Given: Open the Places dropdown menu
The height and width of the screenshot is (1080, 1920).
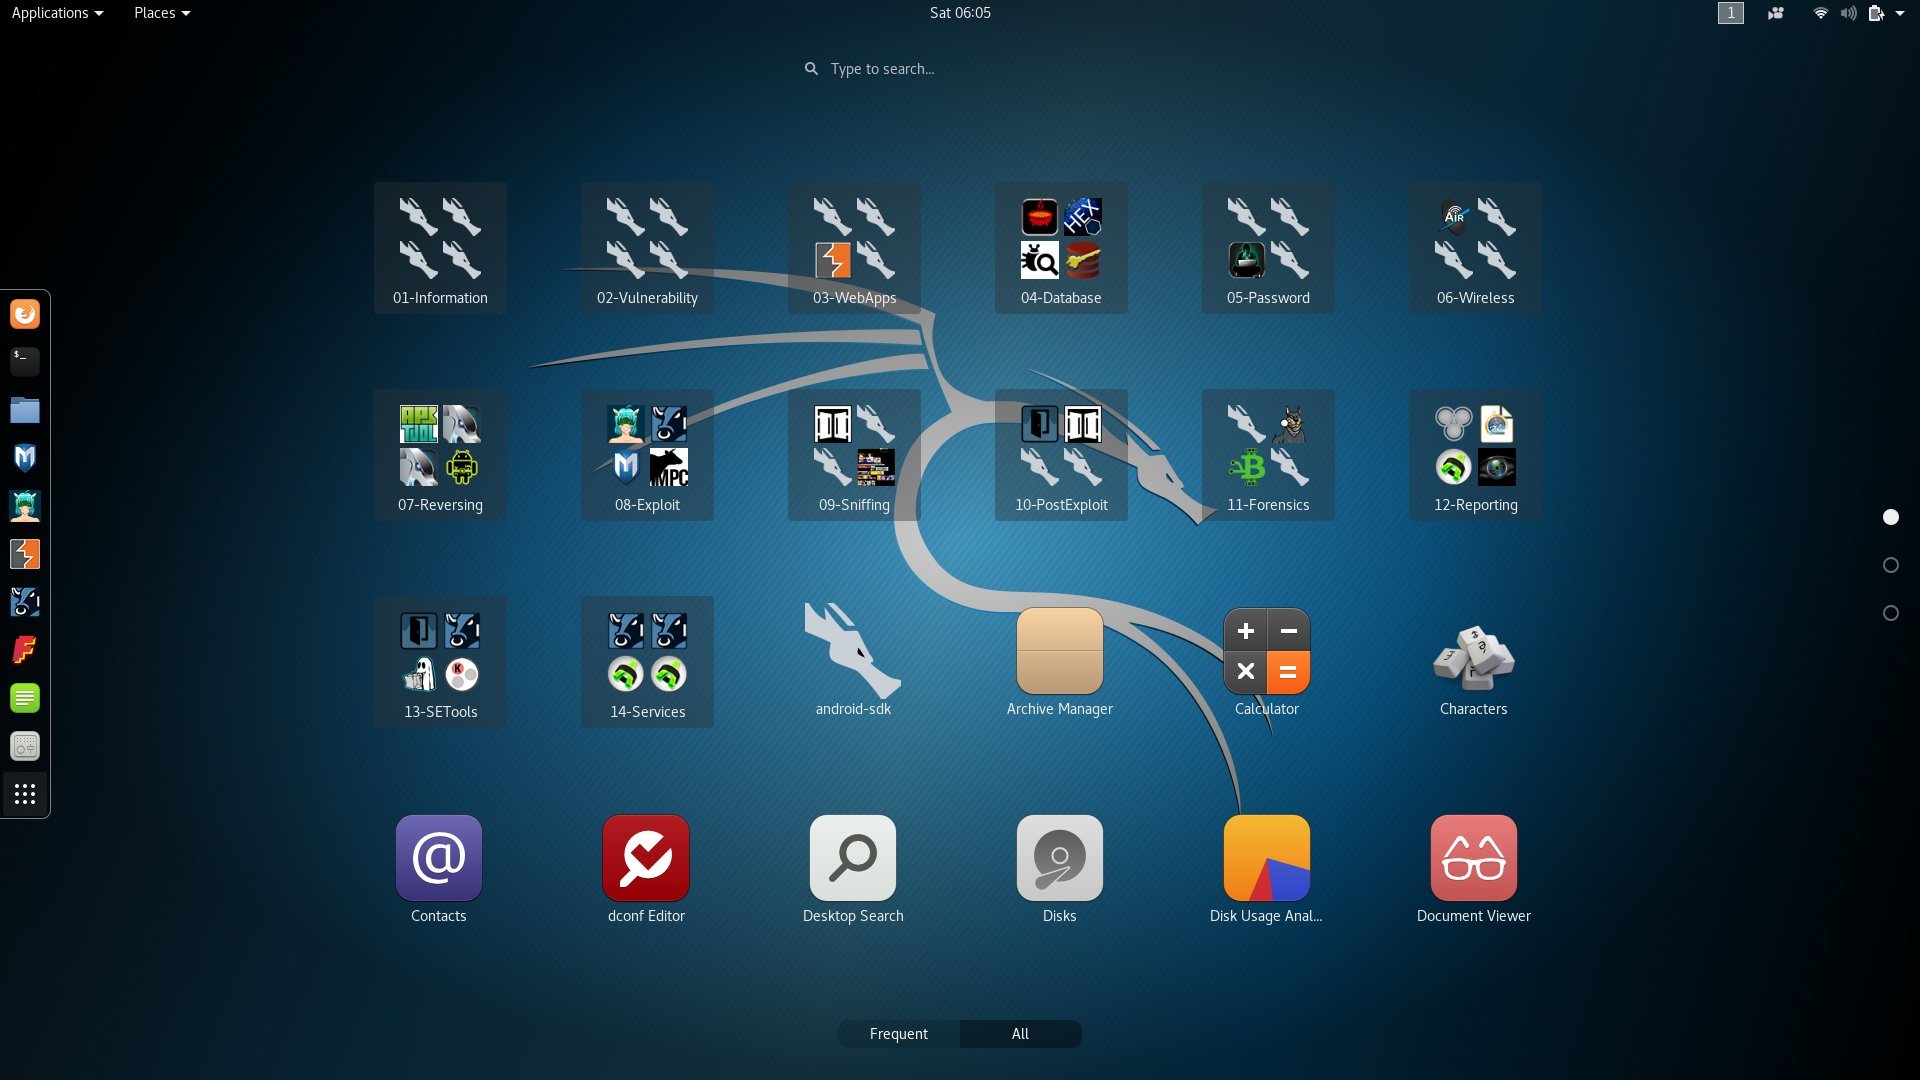Looking at the screenshot, I should [161, 13].
